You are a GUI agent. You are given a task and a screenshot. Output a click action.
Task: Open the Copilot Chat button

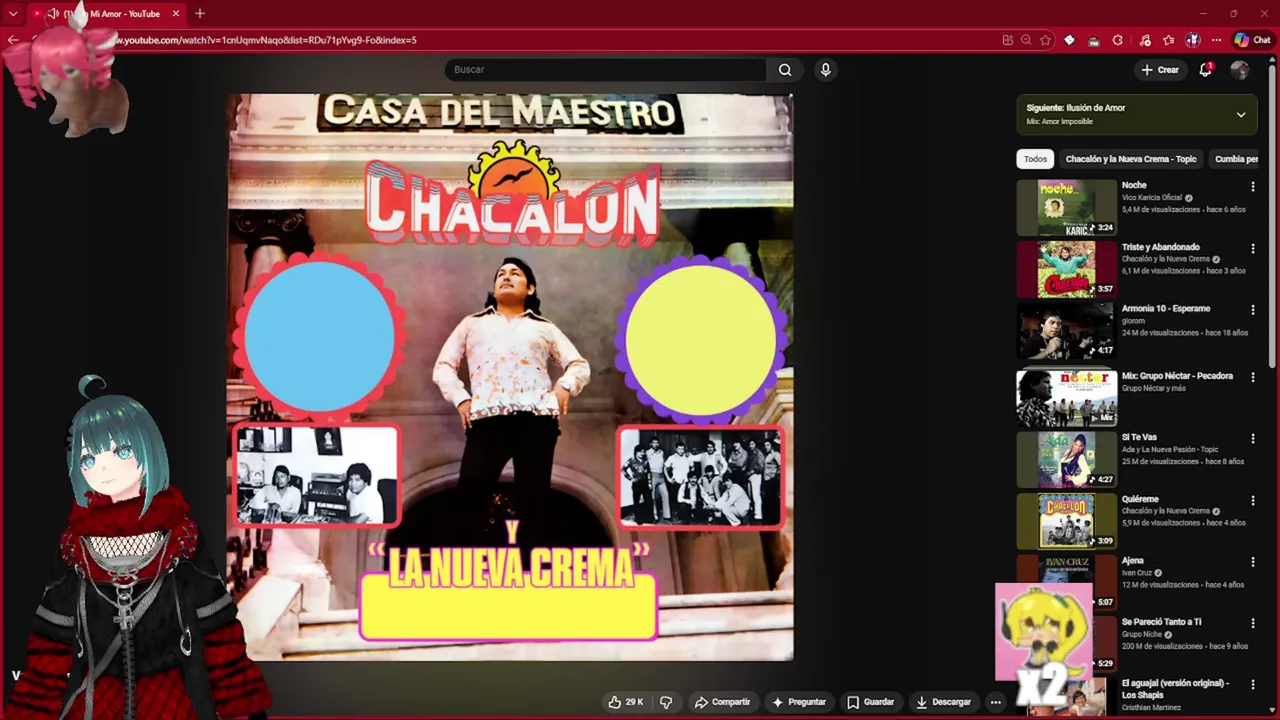(1252, 40)
